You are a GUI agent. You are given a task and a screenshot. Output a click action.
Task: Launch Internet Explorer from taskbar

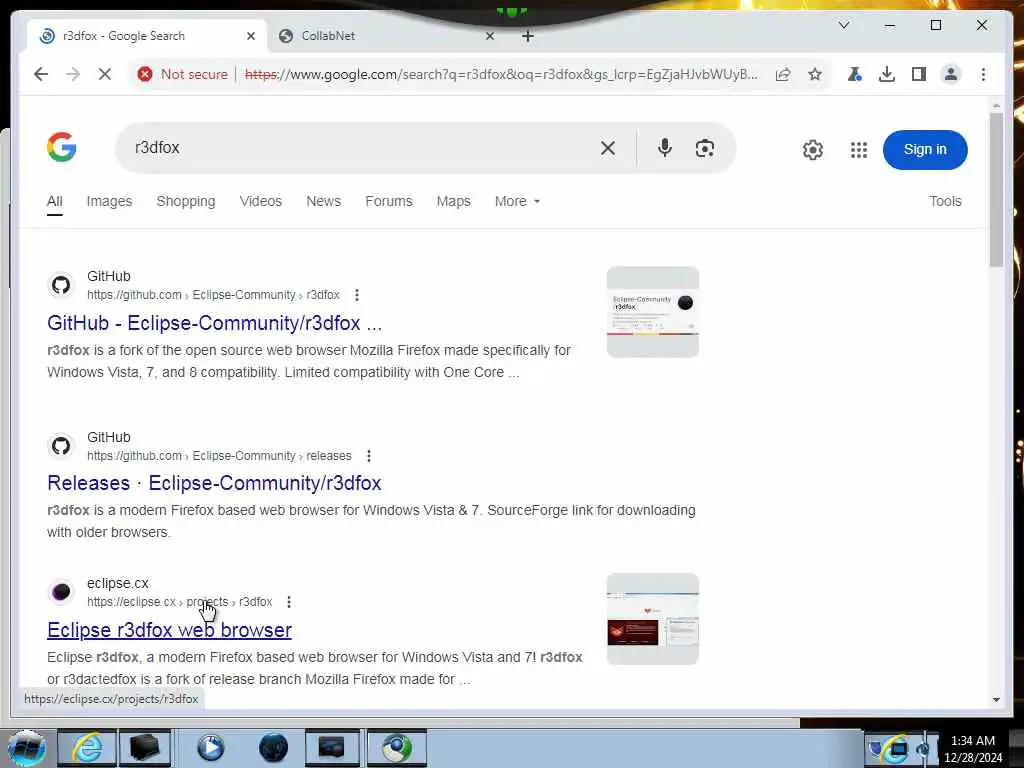87,748
